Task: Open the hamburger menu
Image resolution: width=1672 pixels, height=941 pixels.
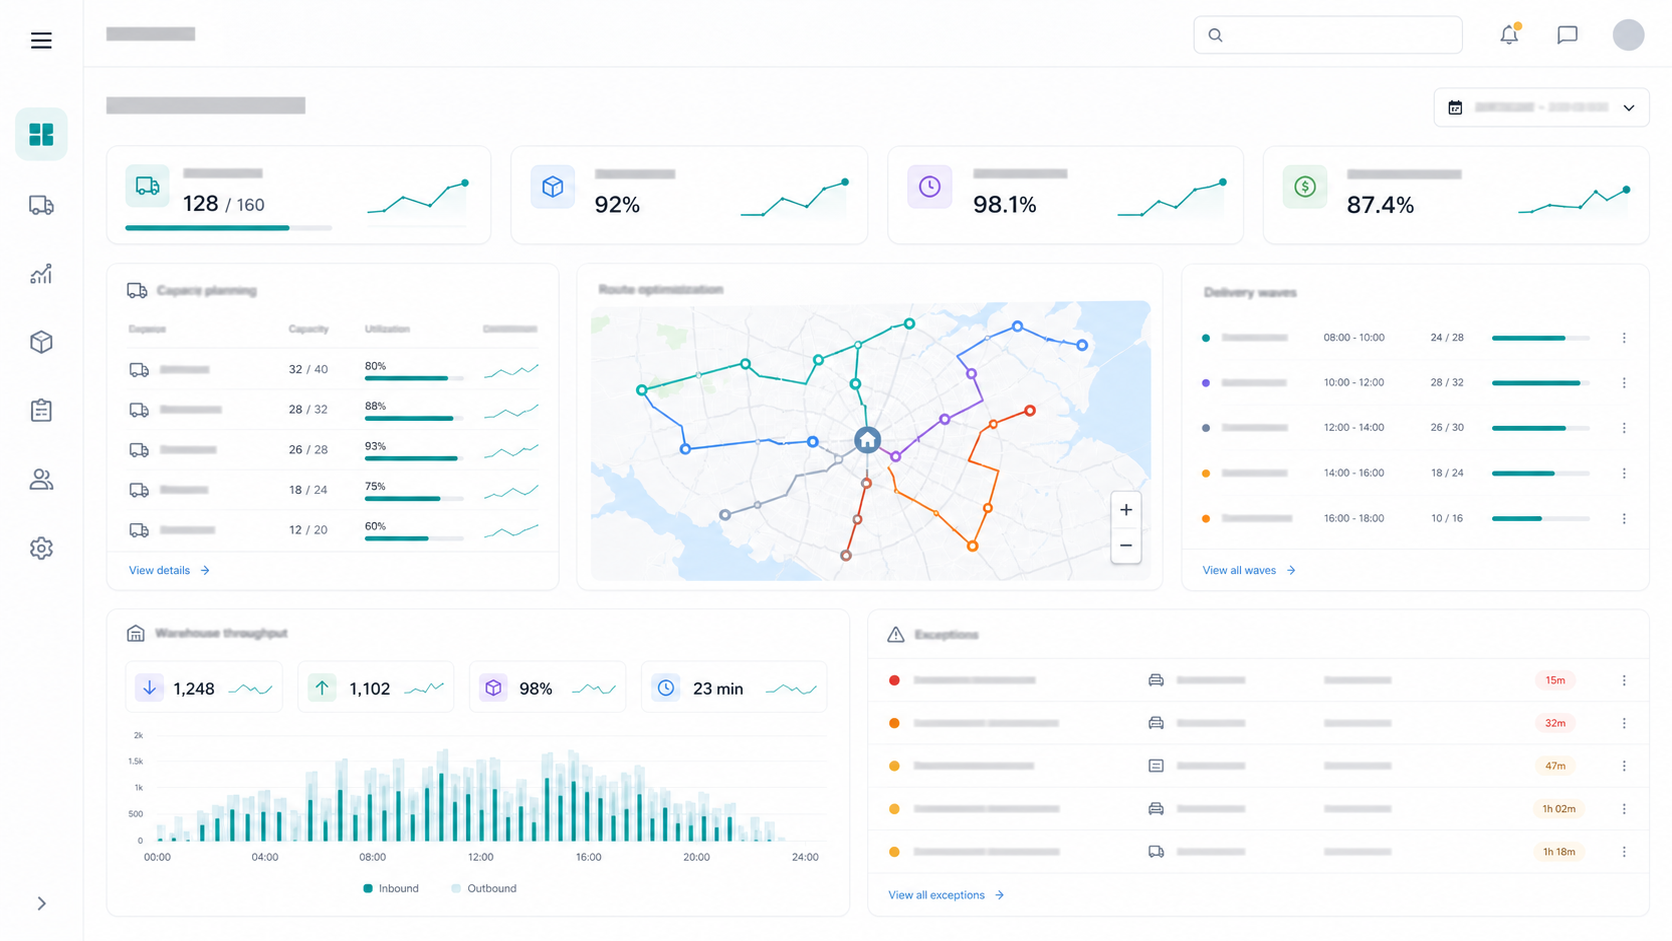Action: pos(41,40)
